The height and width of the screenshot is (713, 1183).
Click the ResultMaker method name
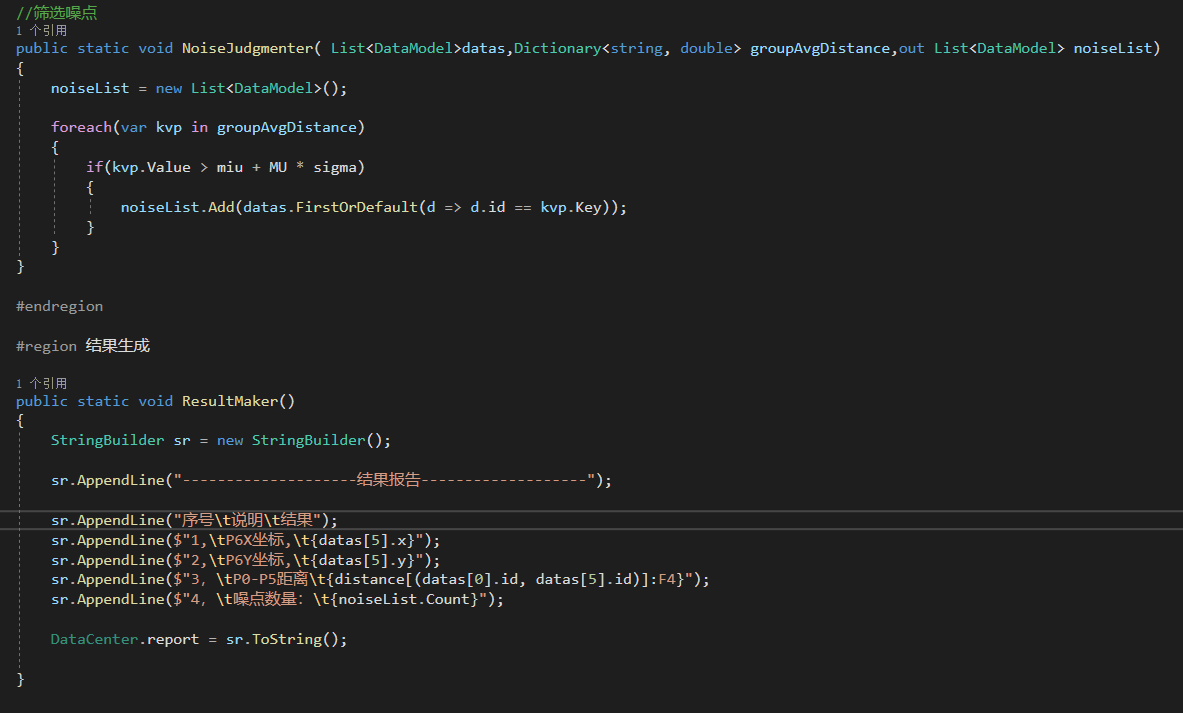(229, 401)
